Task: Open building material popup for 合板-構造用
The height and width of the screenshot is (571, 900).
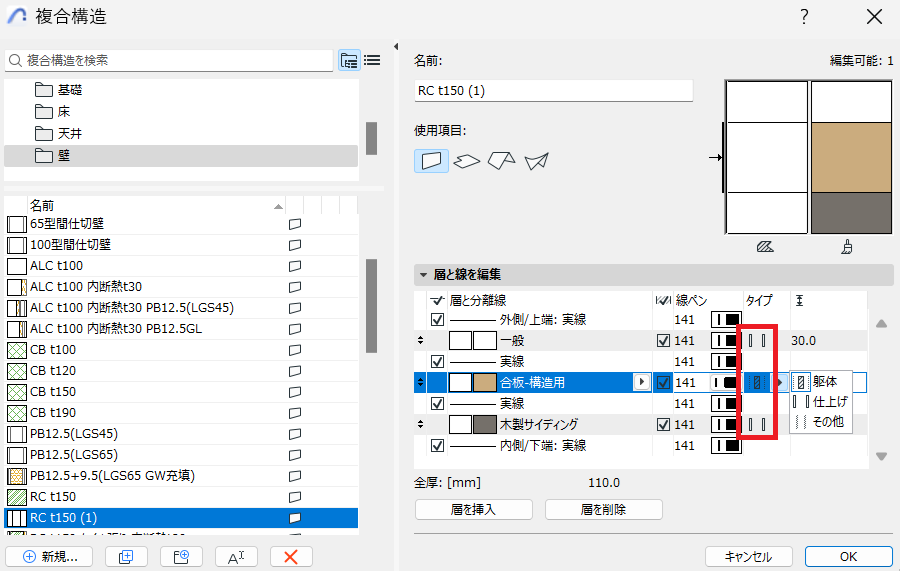Action: 641,382
